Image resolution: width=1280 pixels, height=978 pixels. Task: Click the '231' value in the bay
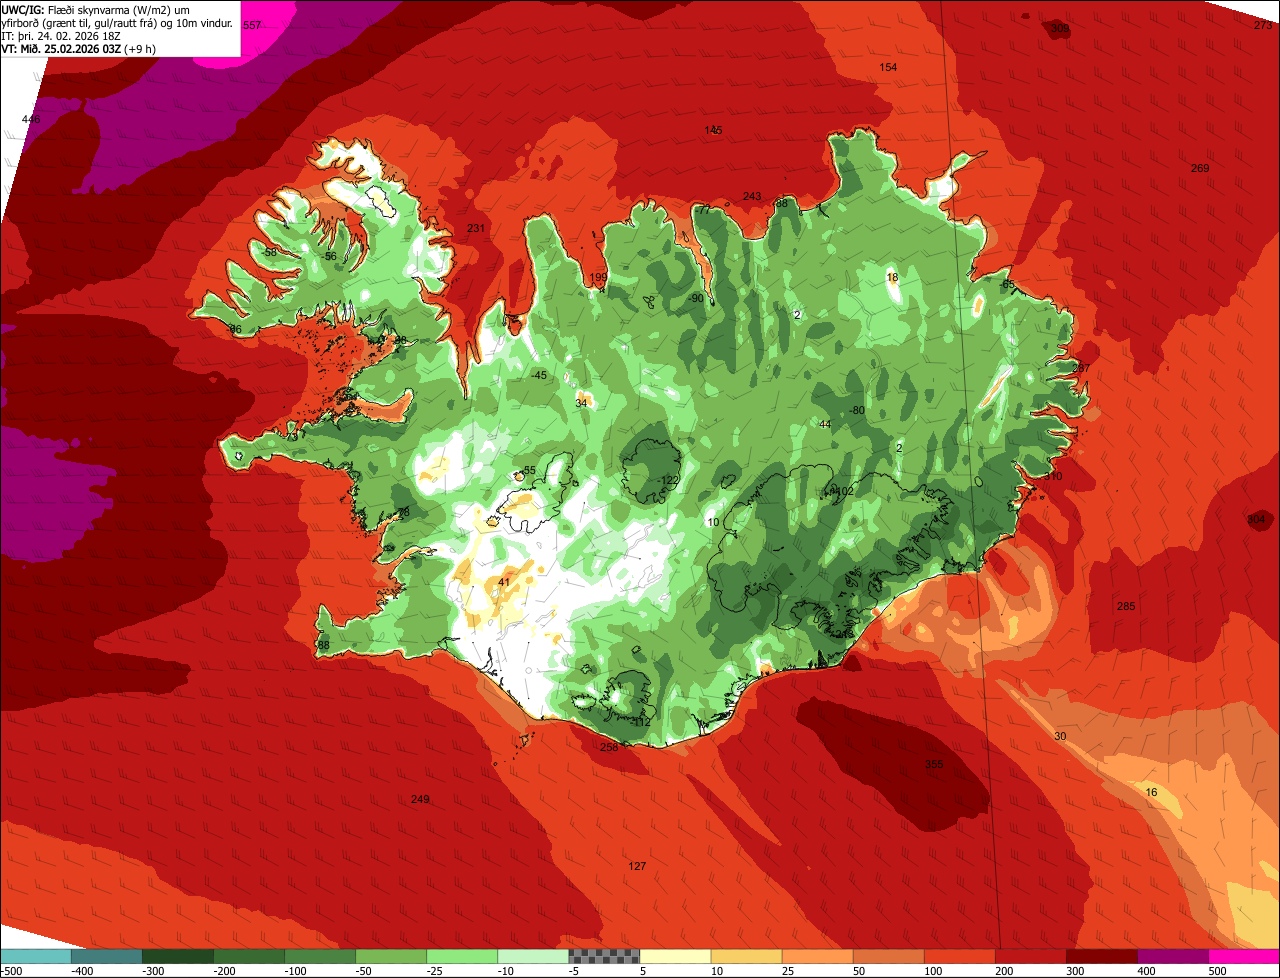(x=476, y=228)
